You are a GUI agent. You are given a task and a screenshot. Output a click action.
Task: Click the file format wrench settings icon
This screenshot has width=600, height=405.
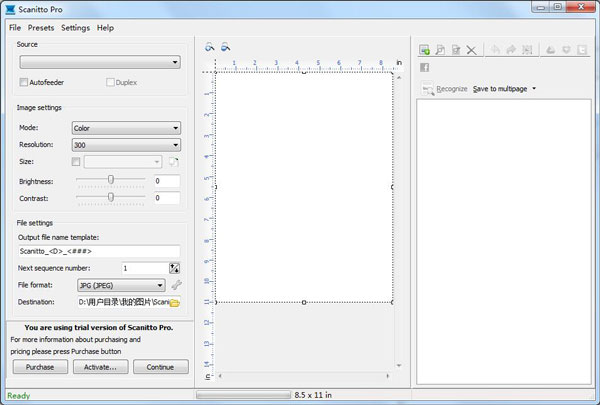[176, 285]
